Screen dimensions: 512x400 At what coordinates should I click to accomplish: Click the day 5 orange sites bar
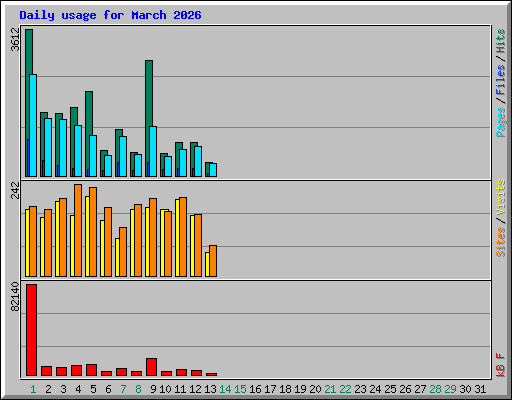pyautogui.click(x=93, y=232)
